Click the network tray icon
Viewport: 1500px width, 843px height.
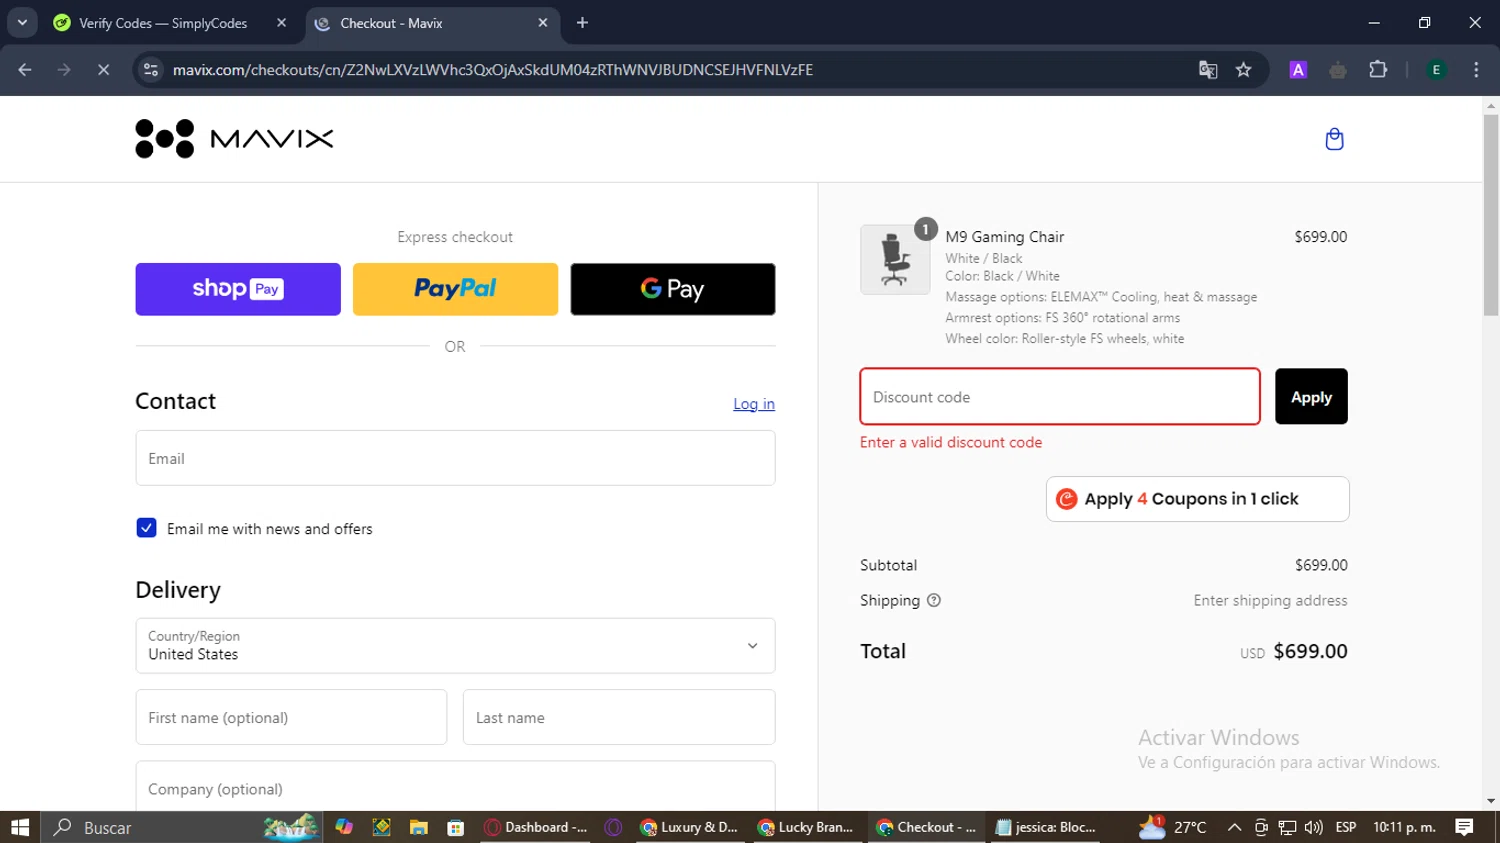tap(1288, 827)
